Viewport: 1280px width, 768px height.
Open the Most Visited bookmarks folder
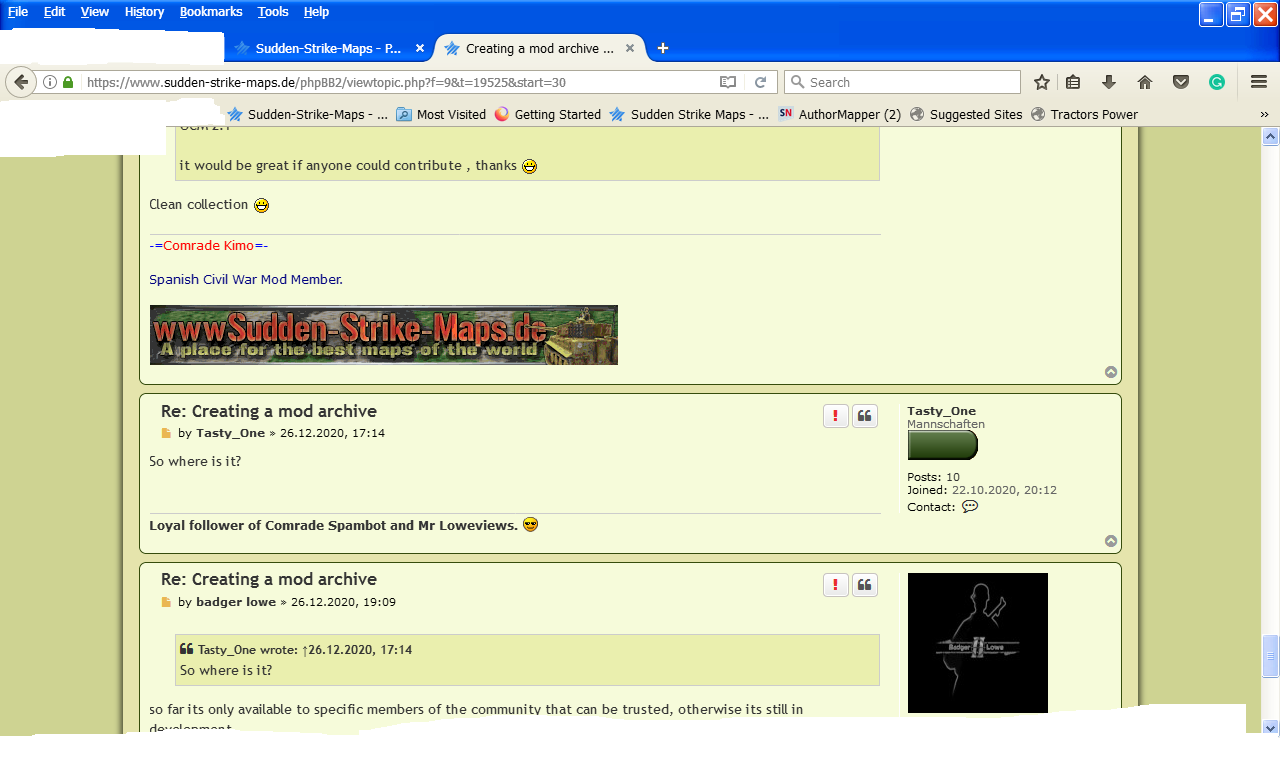tap(441, 115)
